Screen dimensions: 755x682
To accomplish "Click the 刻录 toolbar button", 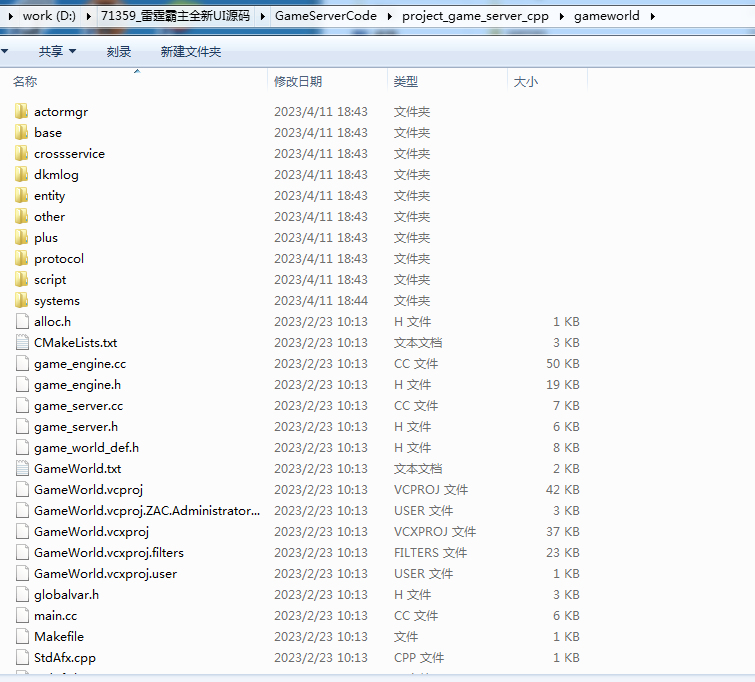I will (119, 51).
